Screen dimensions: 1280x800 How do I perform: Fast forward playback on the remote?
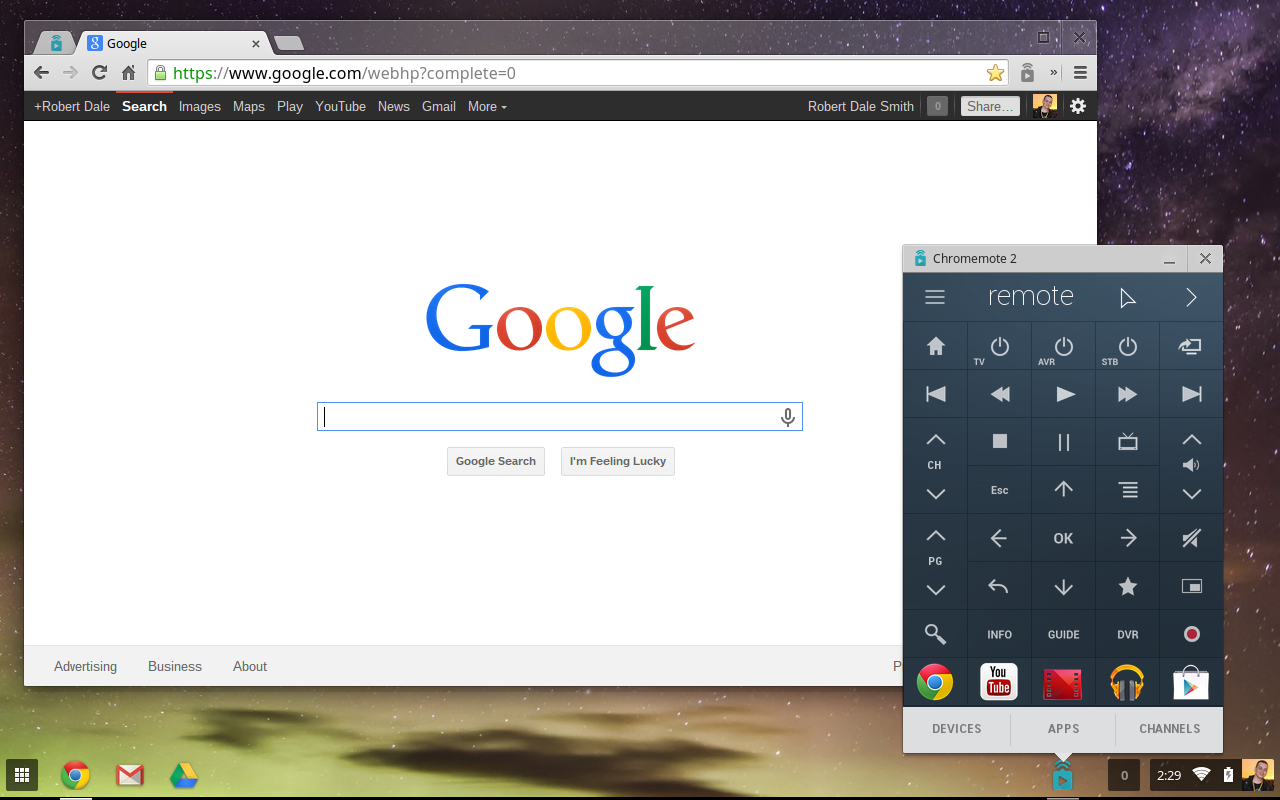tap(1128, 394)
